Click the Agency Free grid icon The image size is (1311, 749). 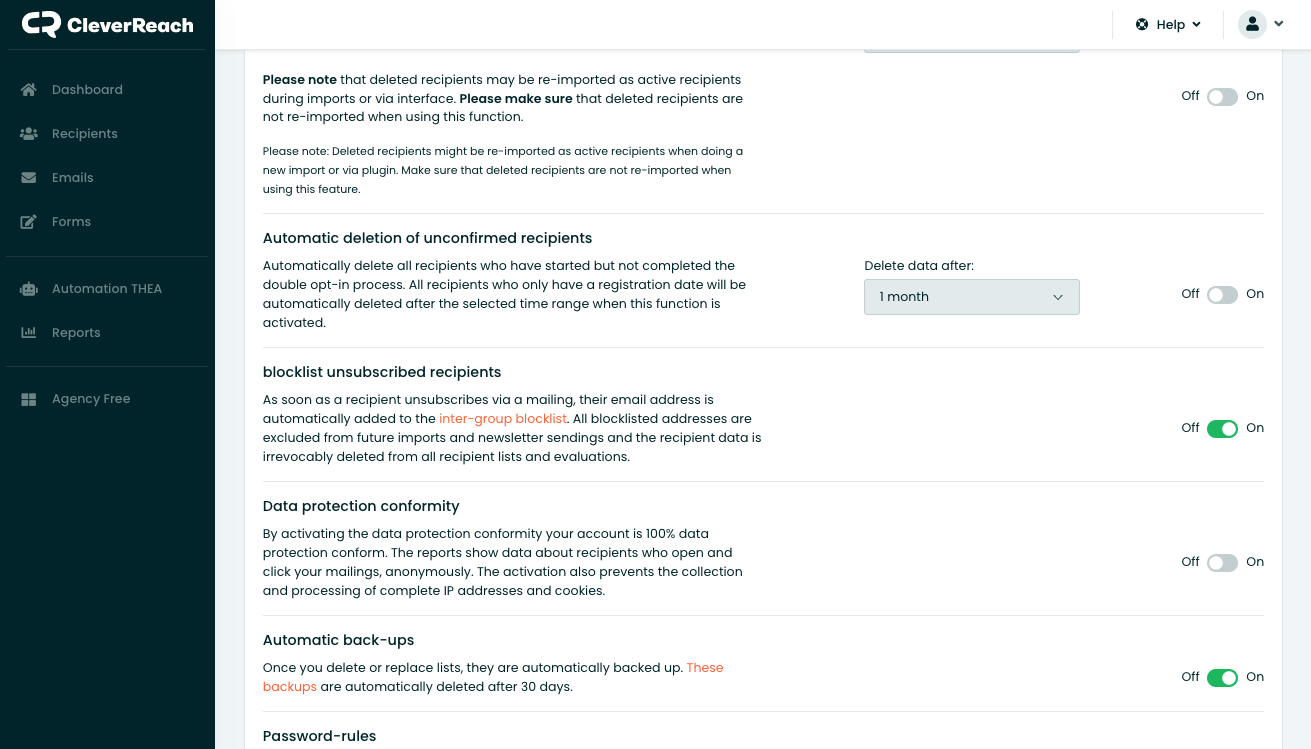pos(29,398)
